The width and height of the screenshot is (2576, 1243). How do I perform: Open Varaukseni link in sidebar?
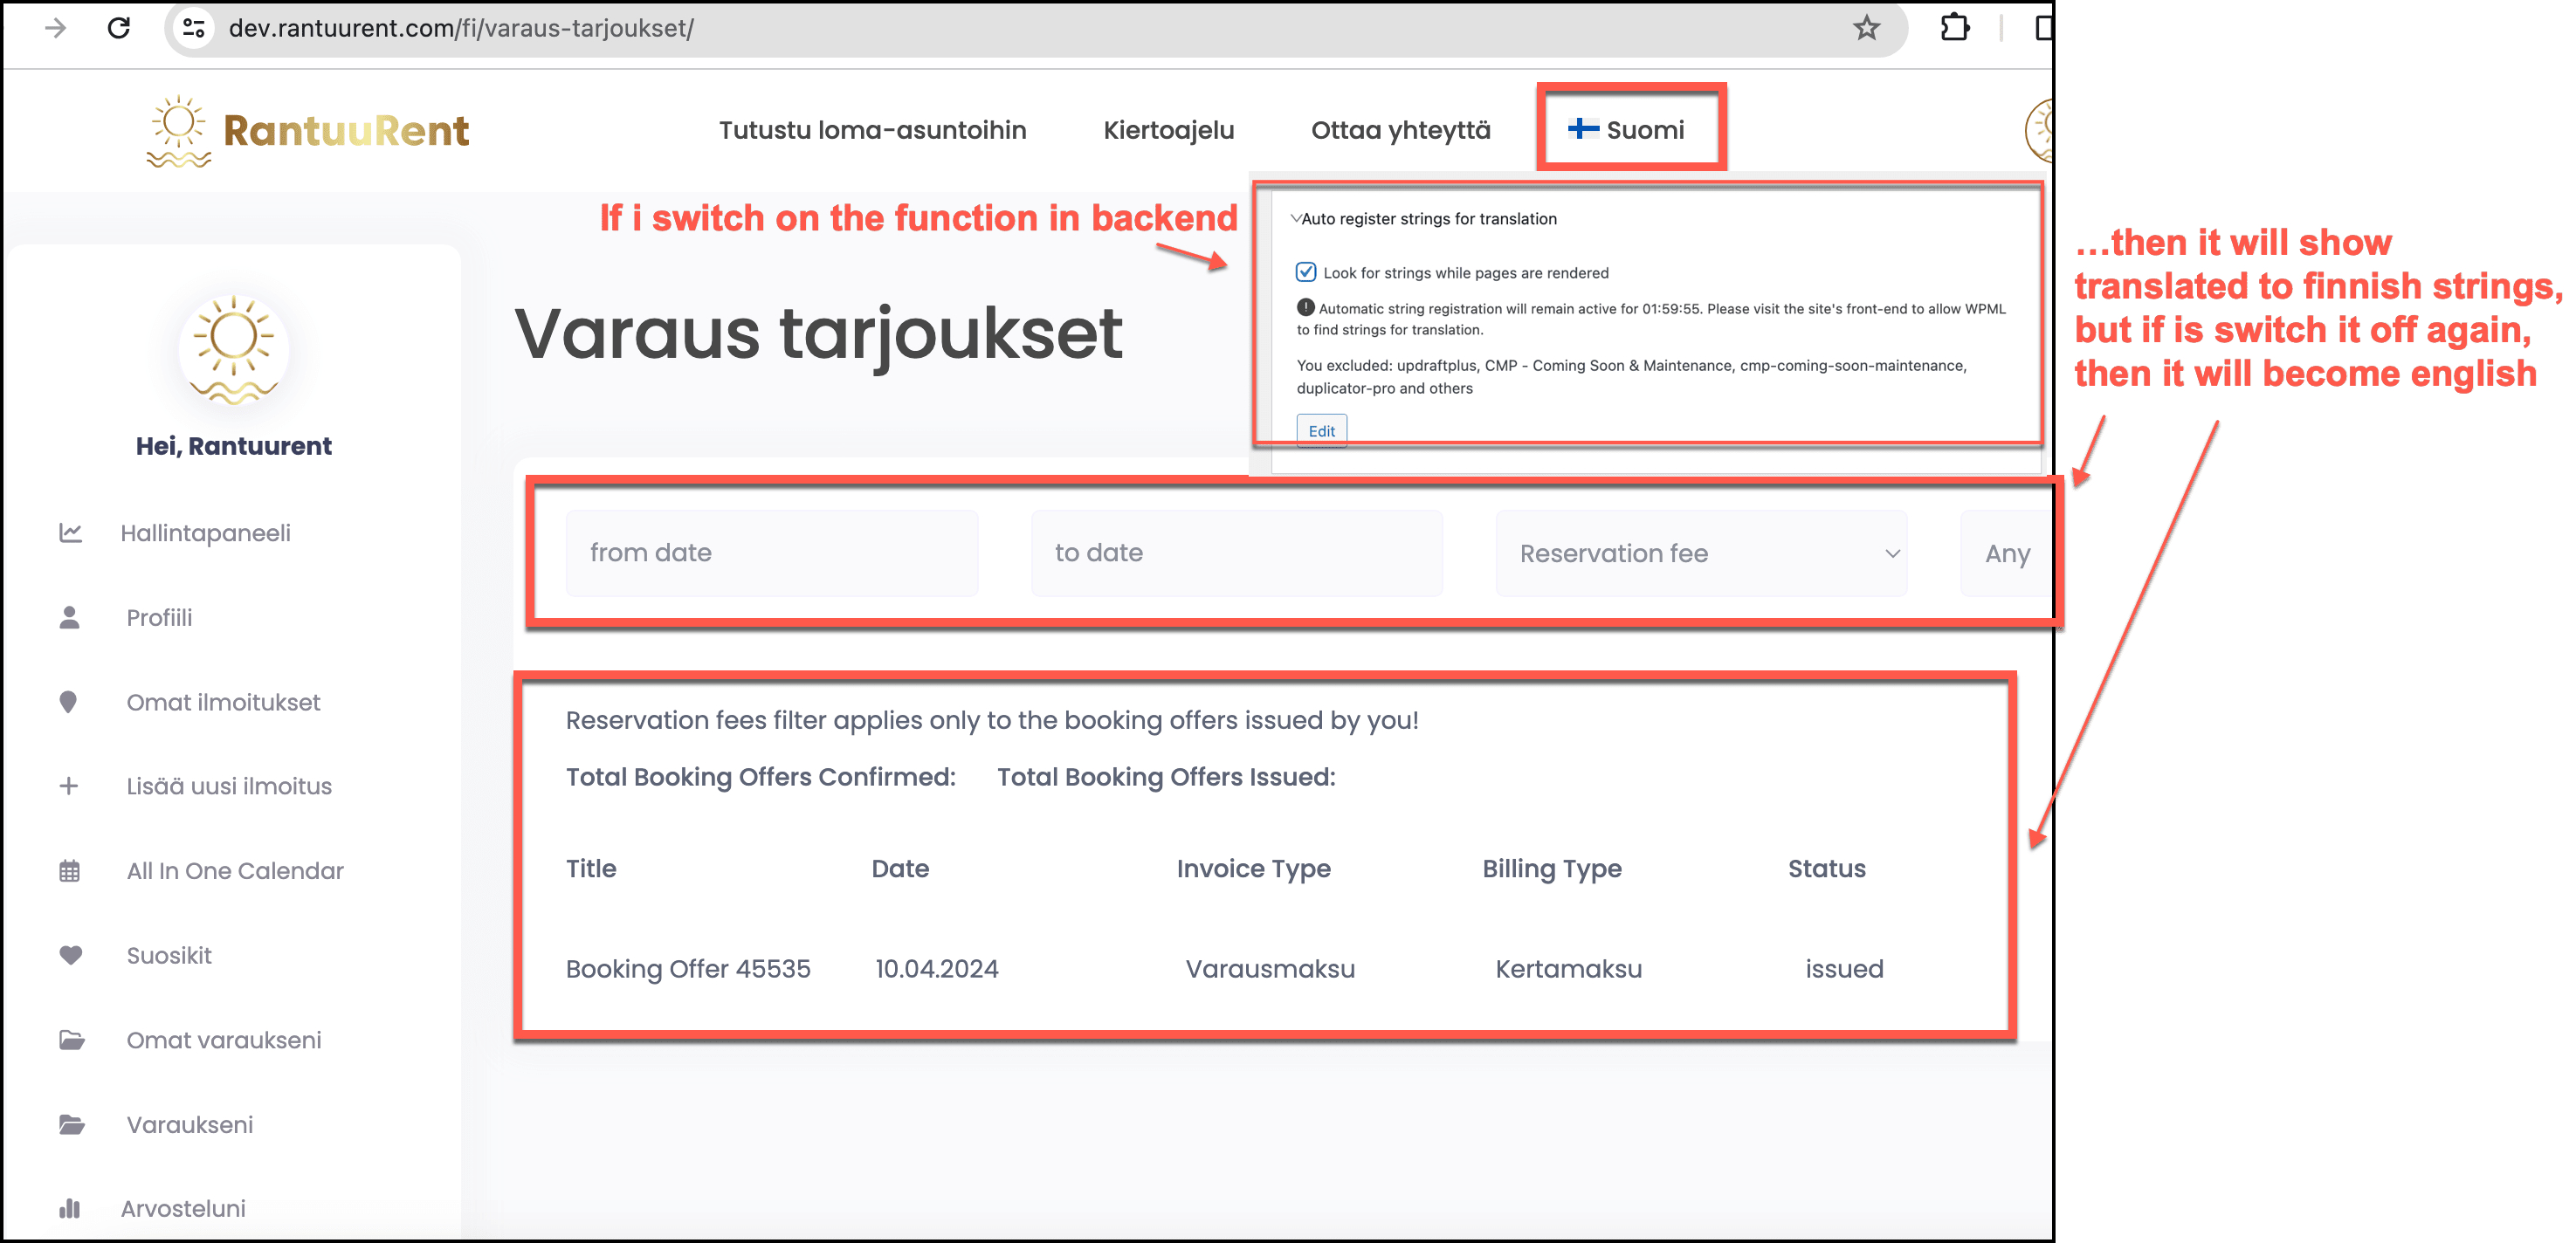click(x=190, y=1125)
